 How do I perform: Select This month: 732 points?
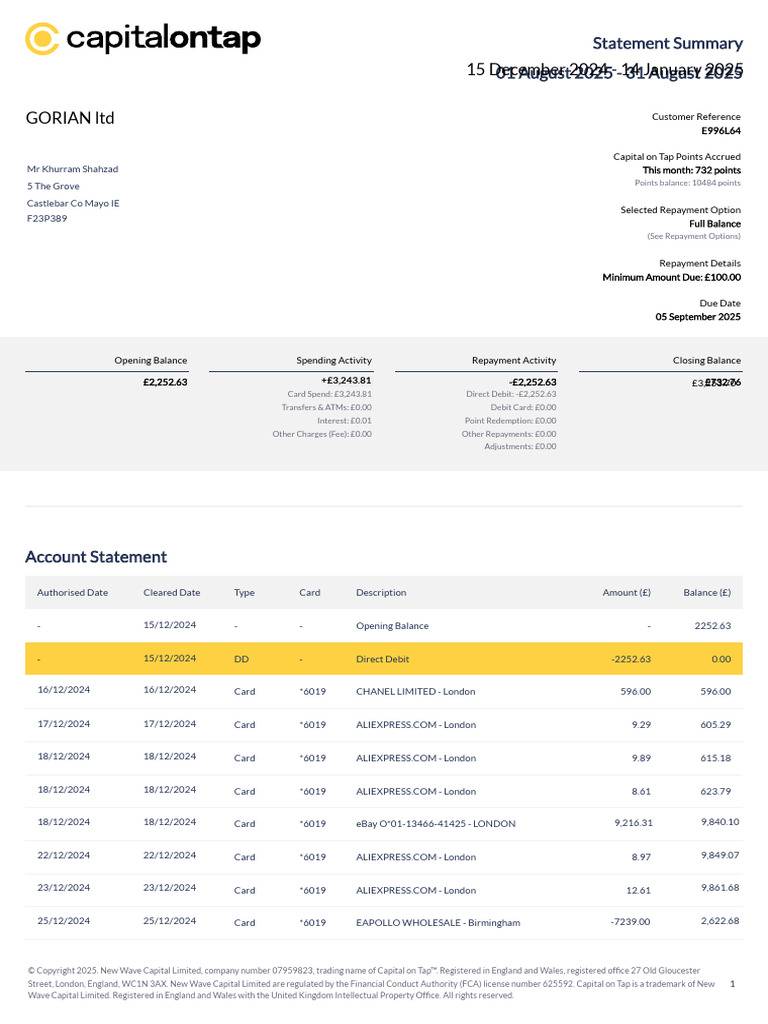tap(692, 170)
